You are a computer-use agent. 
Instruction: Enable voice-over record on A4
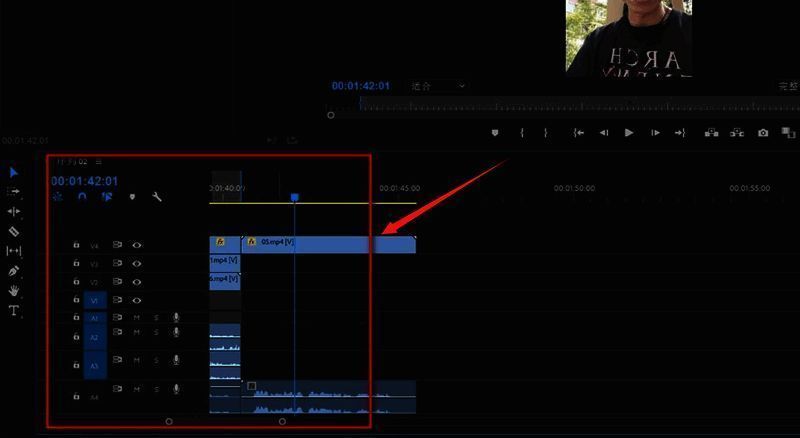click(x=176, y=389)
